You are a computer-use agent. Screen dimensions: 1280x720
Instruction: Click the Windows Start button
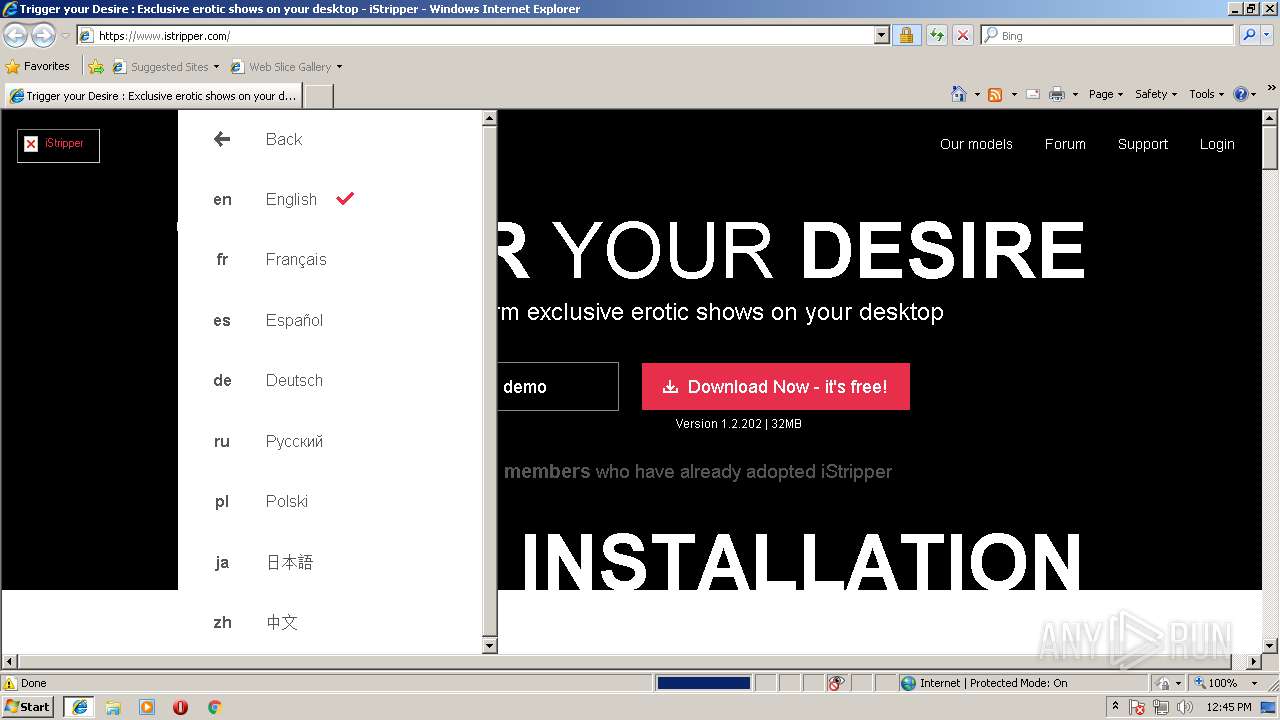coord(28,707)
